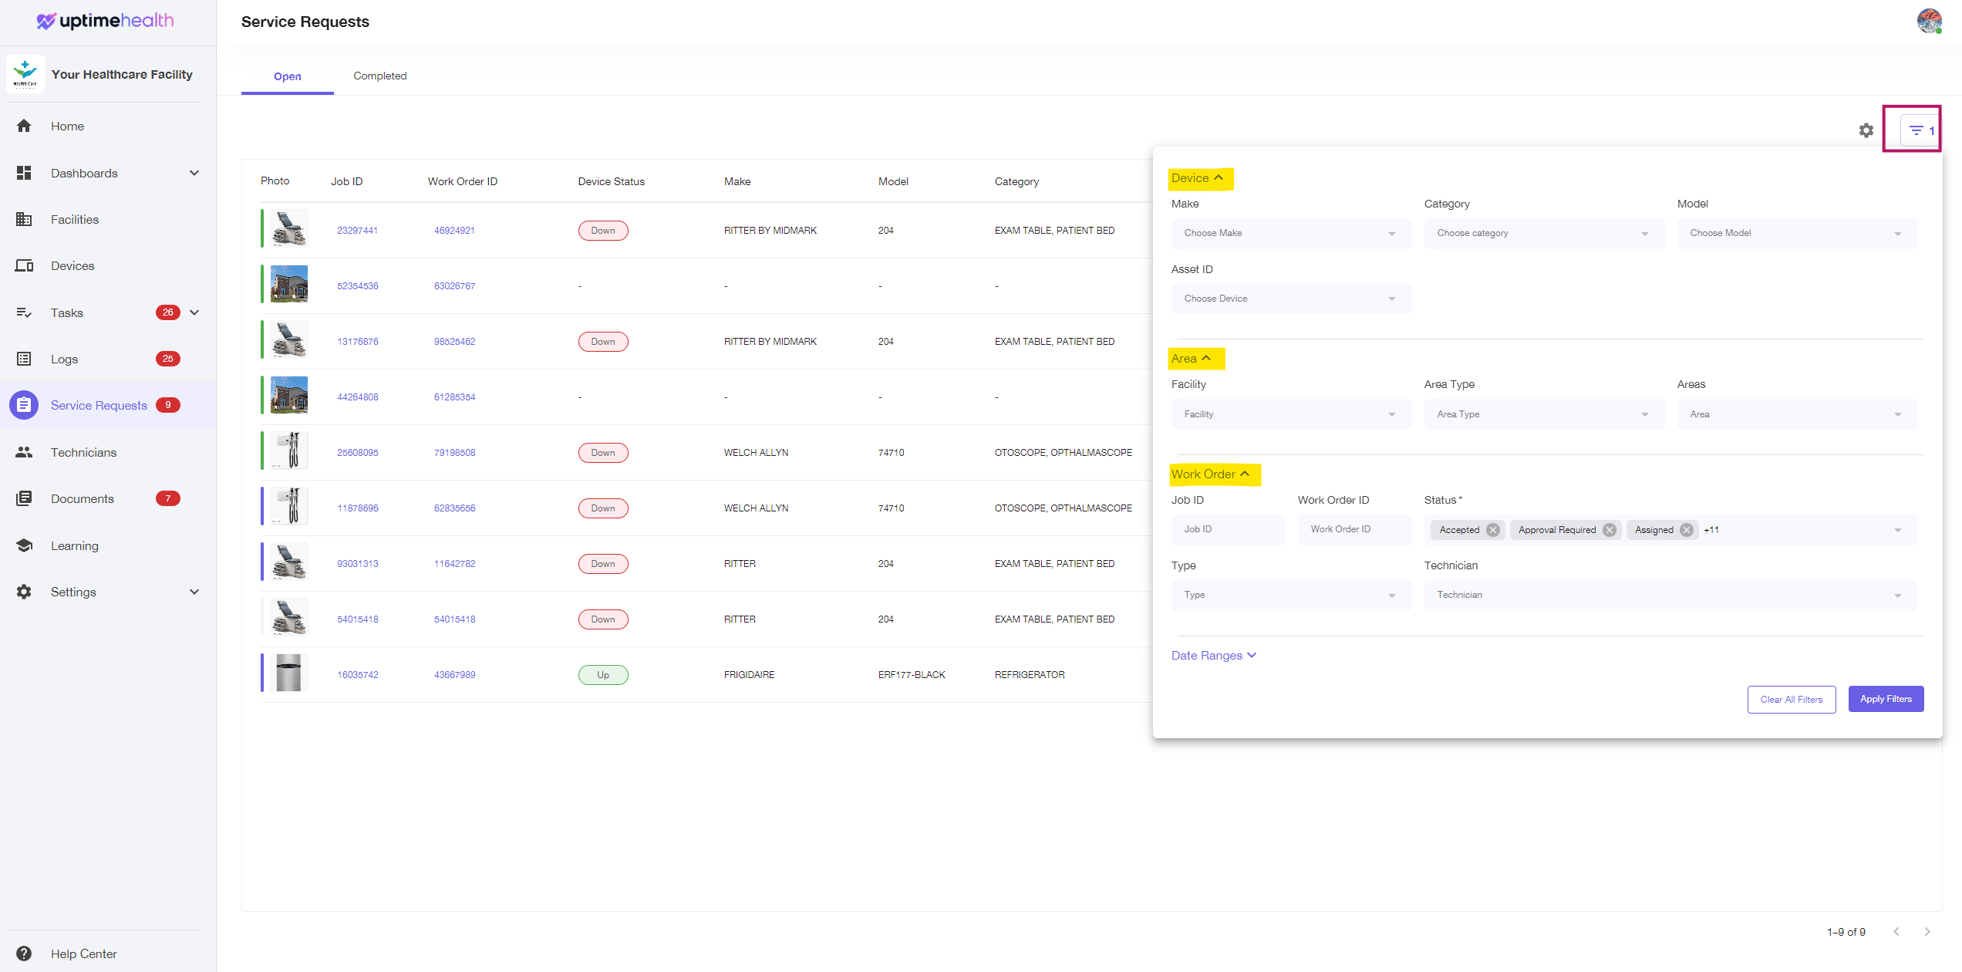Click the uptimehealth logo

pyautogui.click(x=105, y=21)
